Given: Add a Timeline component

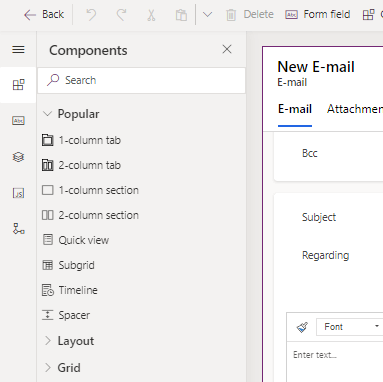Looking at the screenshot, I should pyautogui.click(x=70, y=290).
